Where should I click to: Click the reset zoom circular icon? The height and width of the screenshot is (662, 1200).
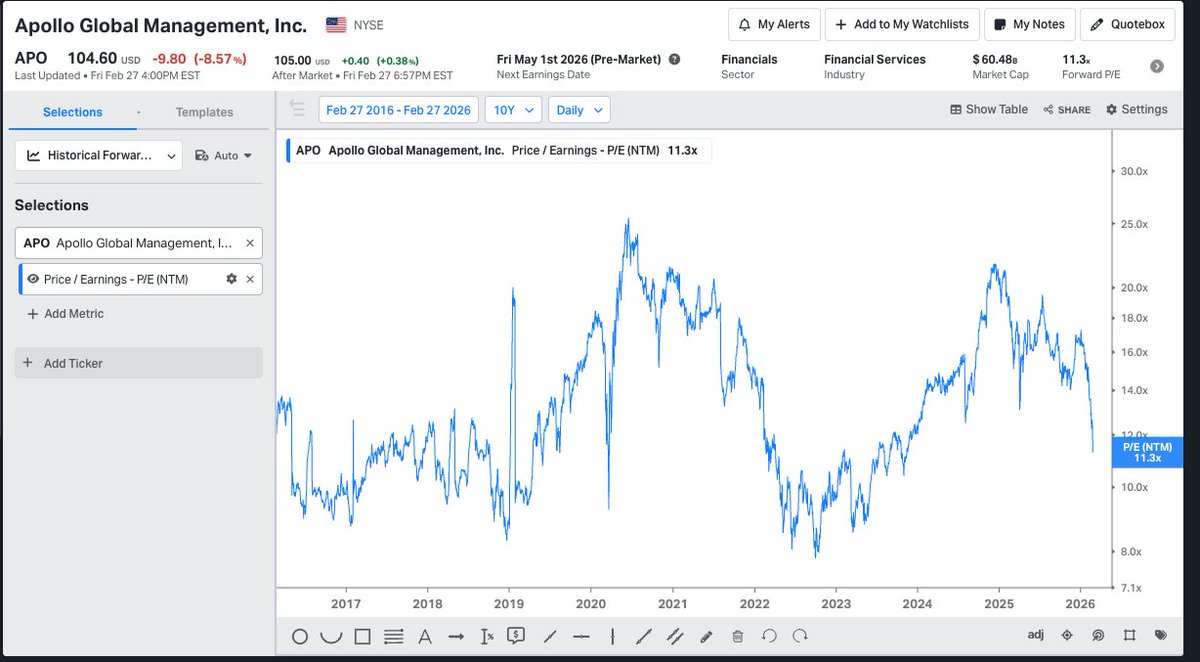(x=1098, y=636)
